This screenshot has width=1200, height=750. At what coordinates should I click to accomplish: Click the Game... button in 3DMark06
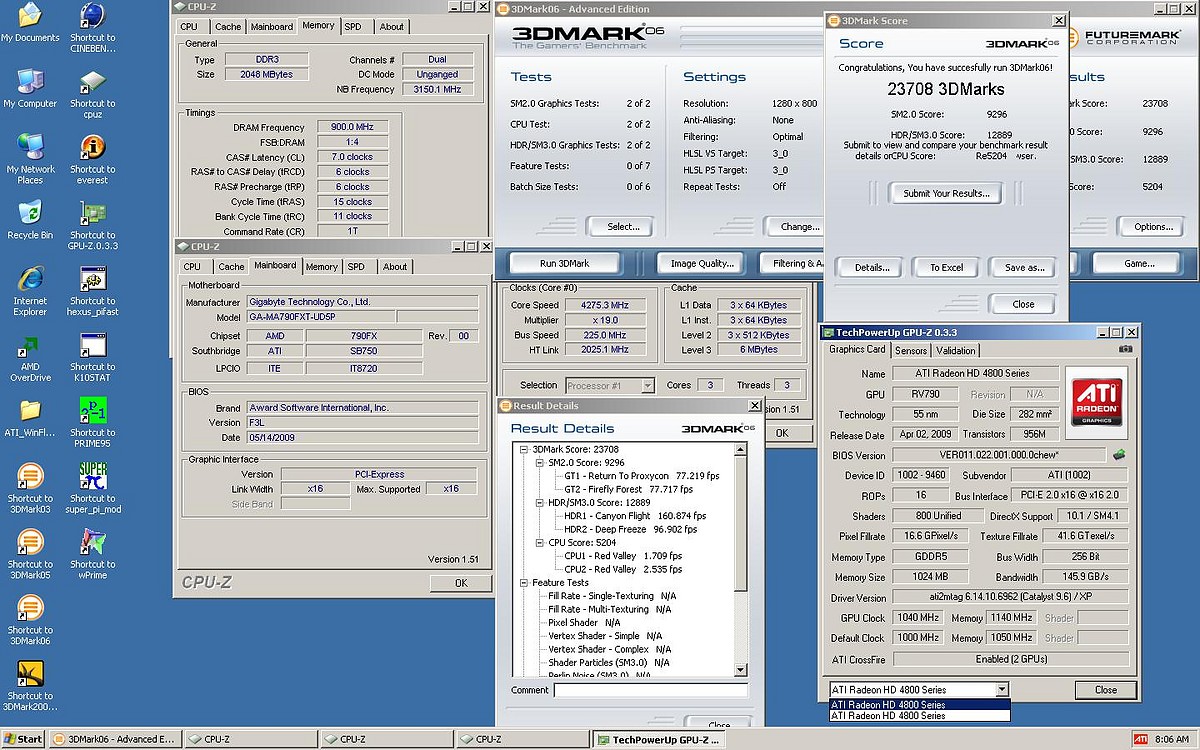(1139, 263)
